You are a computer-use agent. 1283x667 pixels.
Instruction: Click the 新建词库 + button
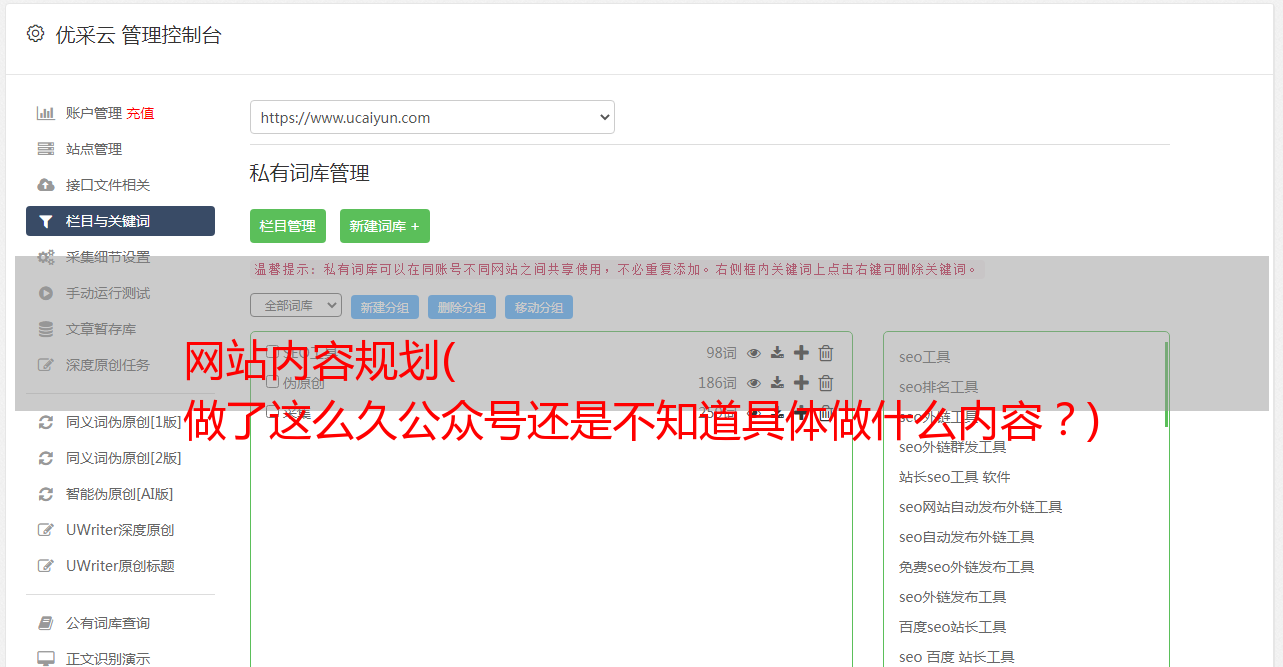pyautogui.click(x=385, y=226)
